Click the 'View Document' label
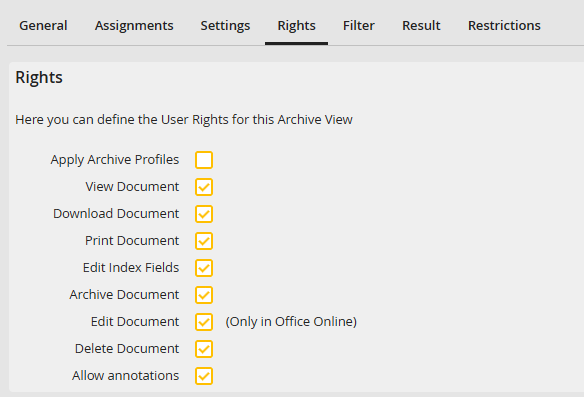Screen dimensions: 584x397 pos(132,187)
